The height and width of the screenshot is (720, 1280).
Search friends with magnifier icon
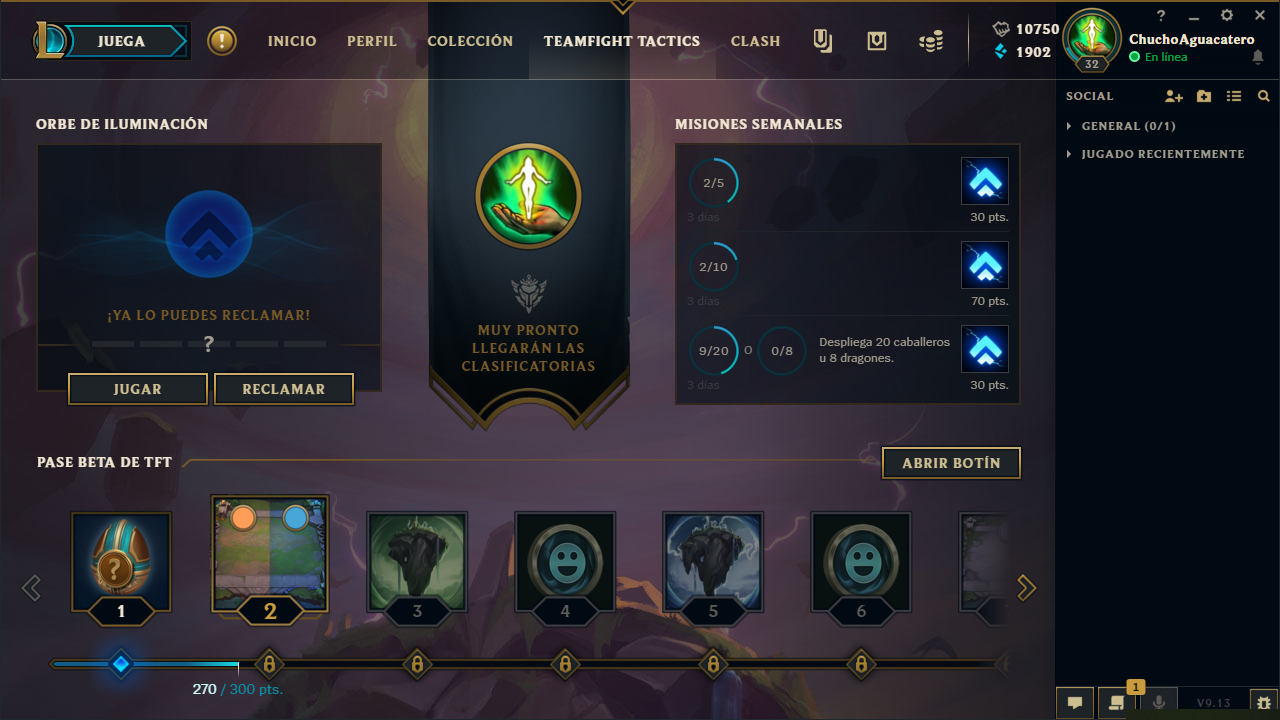click(x=1264, y=96)
